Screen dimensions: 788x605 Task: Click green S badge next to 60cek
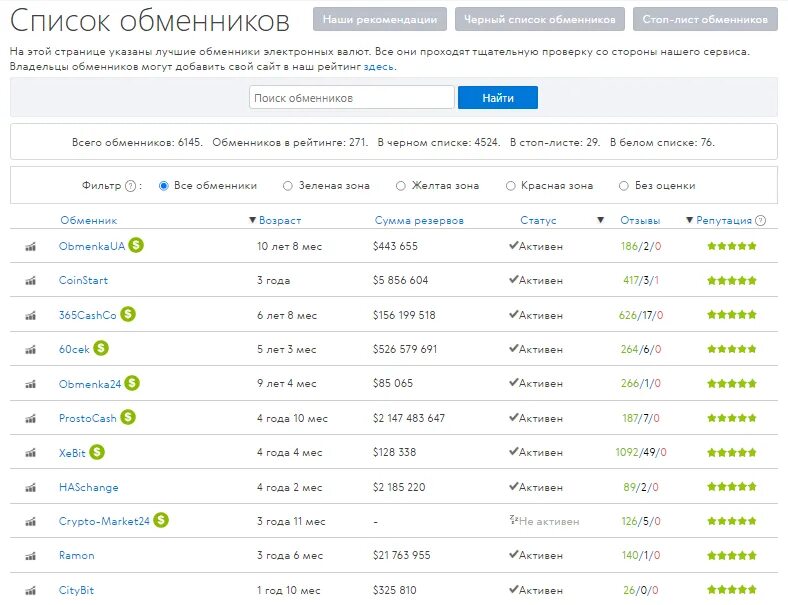coord(101,348)
